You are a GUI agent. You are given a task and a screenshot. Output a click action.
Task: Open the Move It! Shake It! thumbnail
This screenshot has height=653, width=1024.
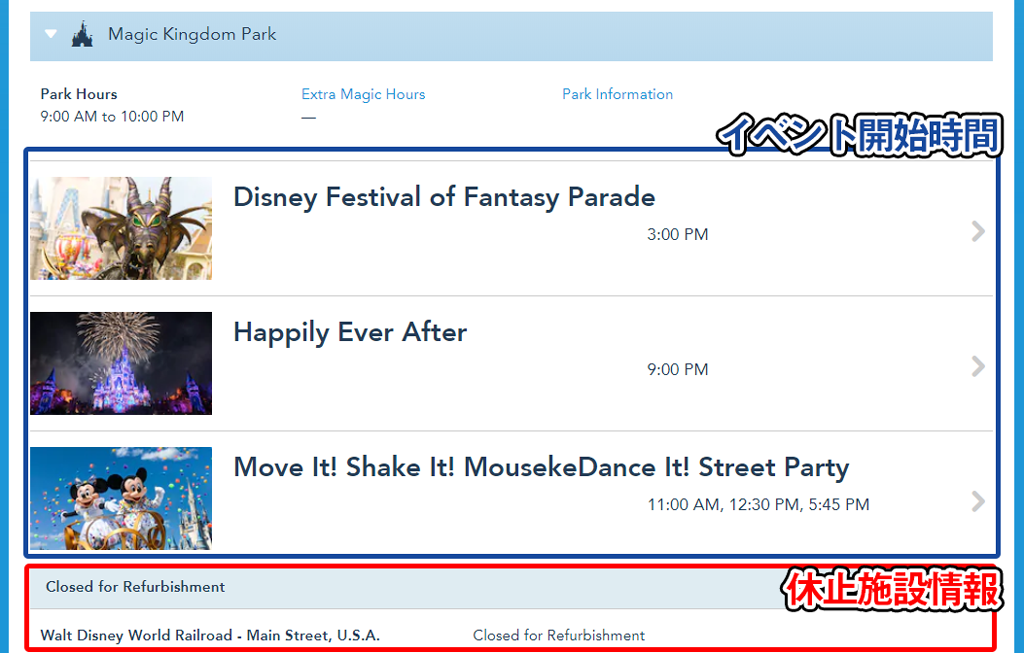click(x=121, y=498)
